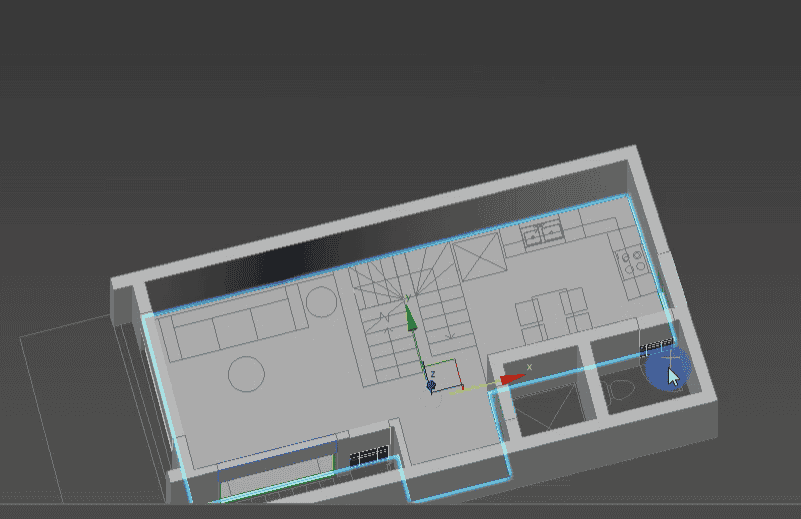
Task: Click the red X-axis arrow of the move gizmo
Action: coord(512,379)
